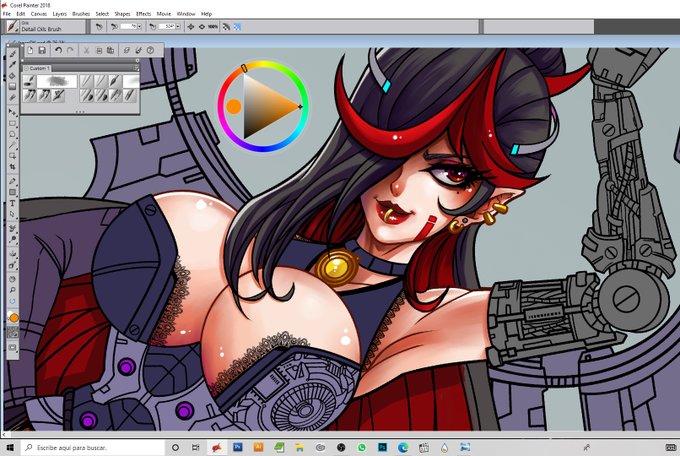
Task: Select the Dropper tool in toolbox
Action: click(x=13, y=65)
